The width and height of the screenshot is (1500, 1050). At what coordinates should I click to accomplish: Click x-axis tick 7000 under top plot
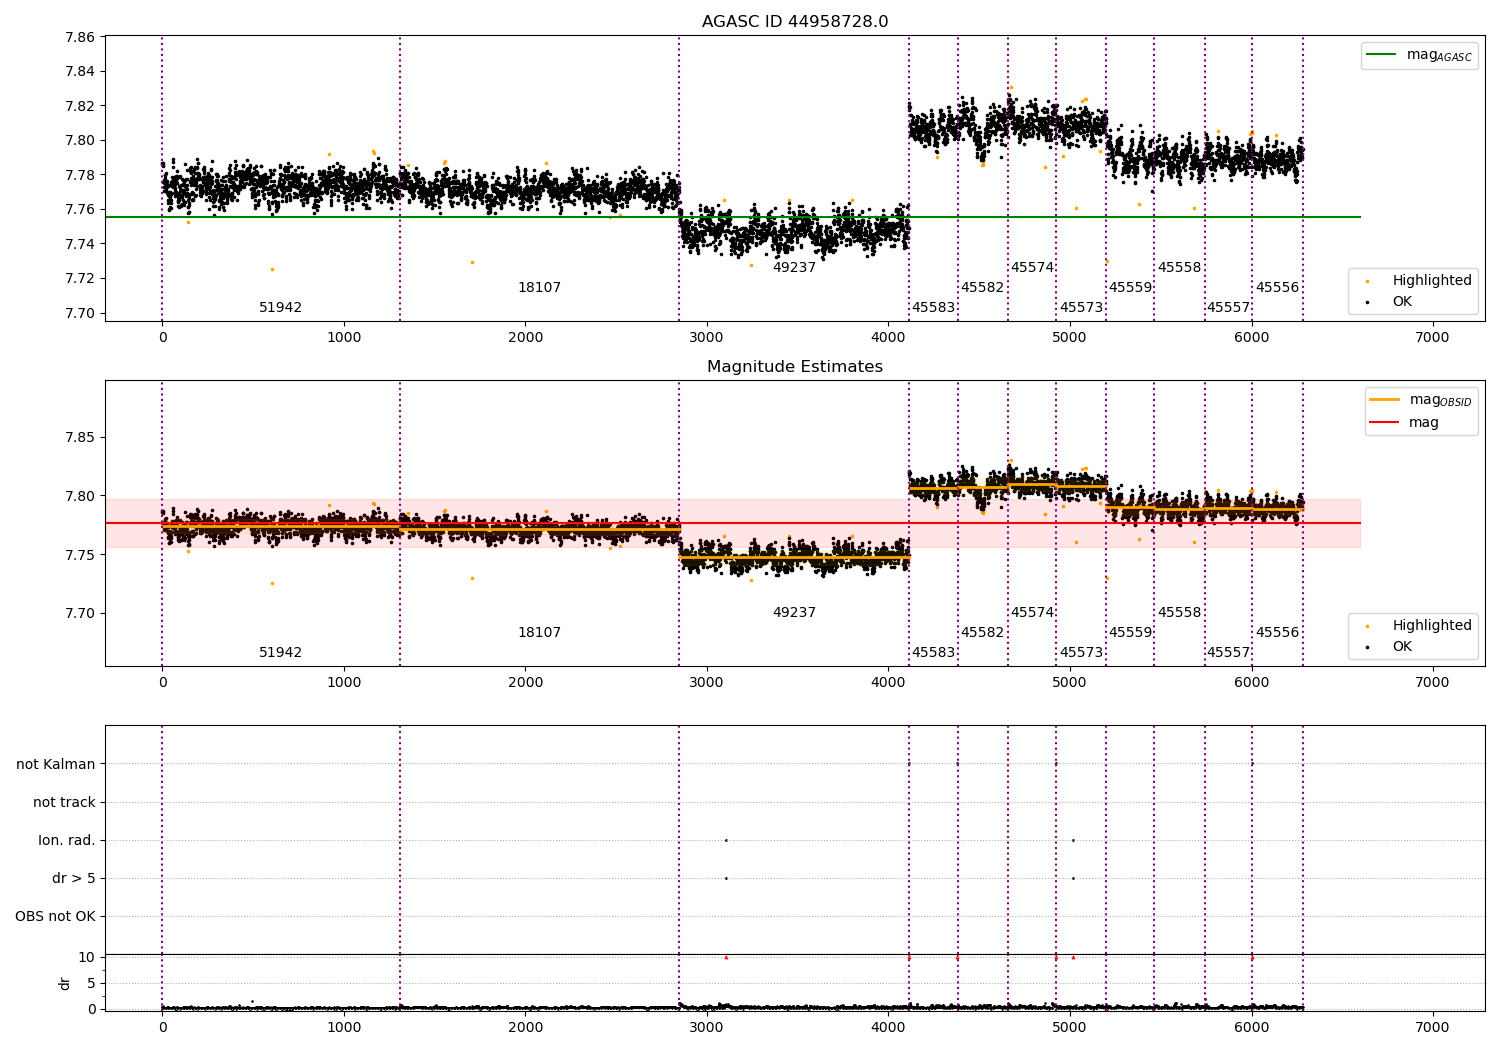pos(1432,338)
